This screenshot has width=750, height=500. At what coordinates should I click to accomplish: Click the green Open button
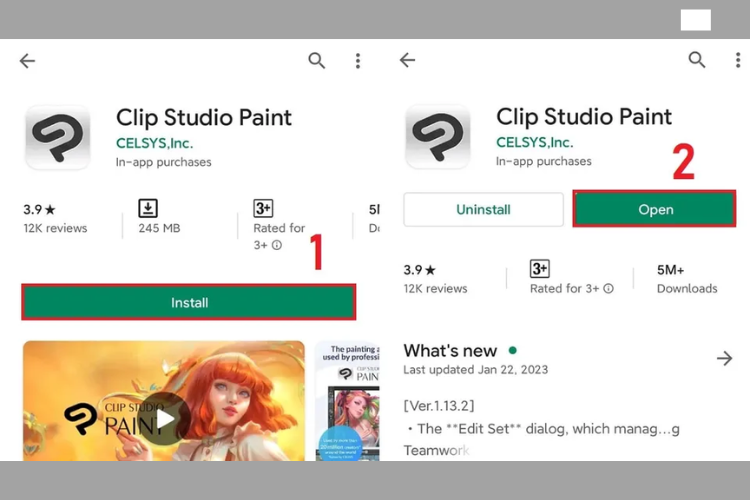tap(654, 209)
